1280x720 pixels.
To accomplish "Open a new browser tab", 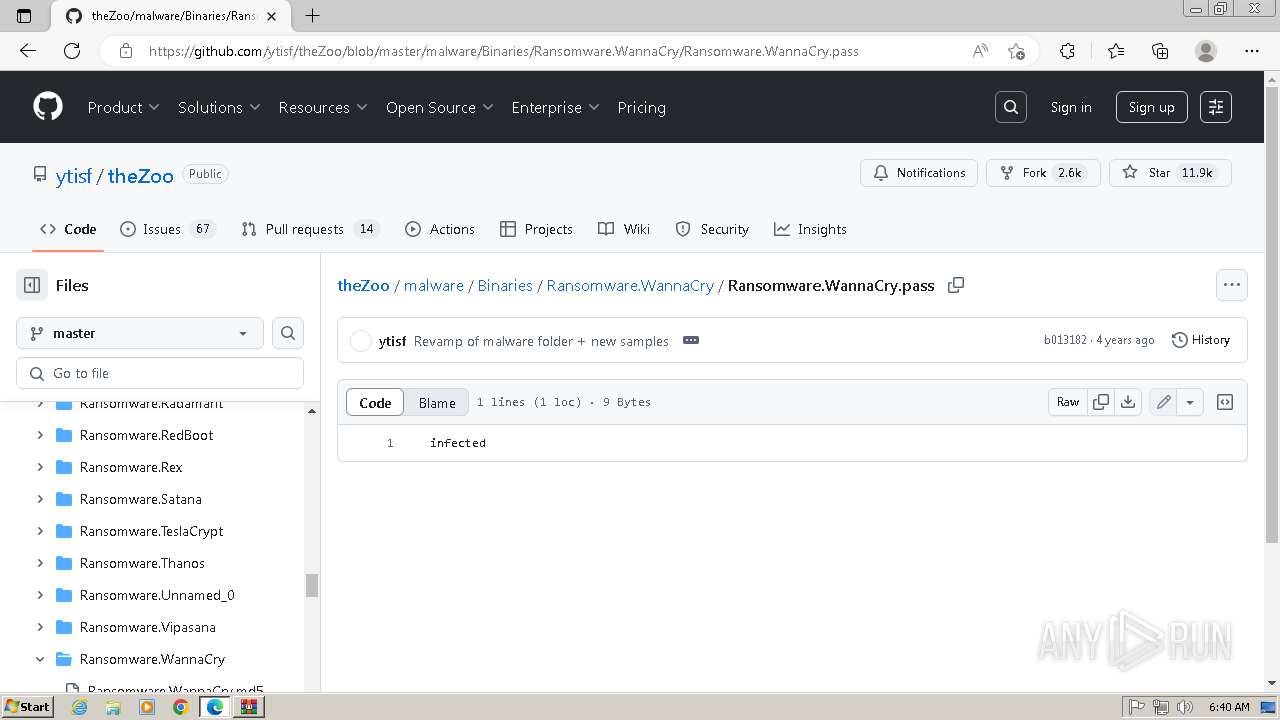I will pos(313,15).
